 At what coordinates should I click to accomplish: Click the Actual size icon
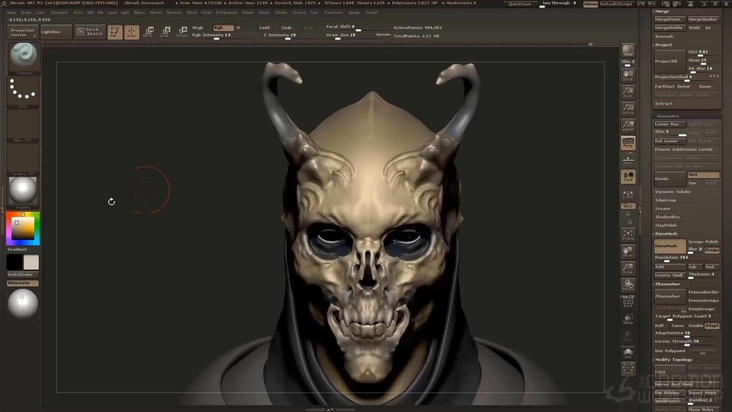[x=628, y=109]
